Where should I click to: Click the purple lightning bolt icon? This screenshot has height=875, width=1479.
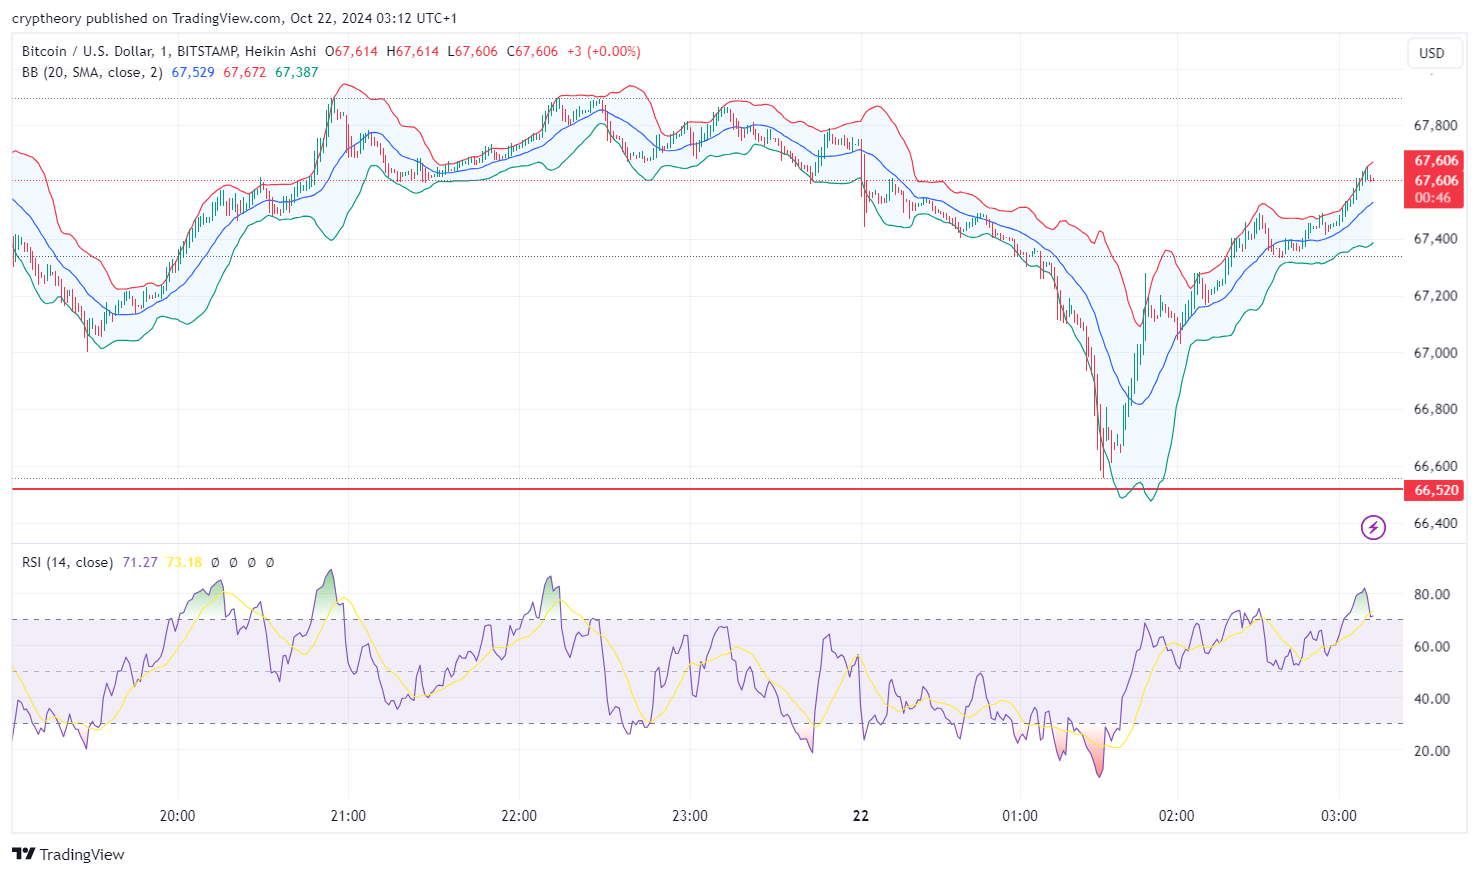pyautogui.click(x=1373, y=527)
